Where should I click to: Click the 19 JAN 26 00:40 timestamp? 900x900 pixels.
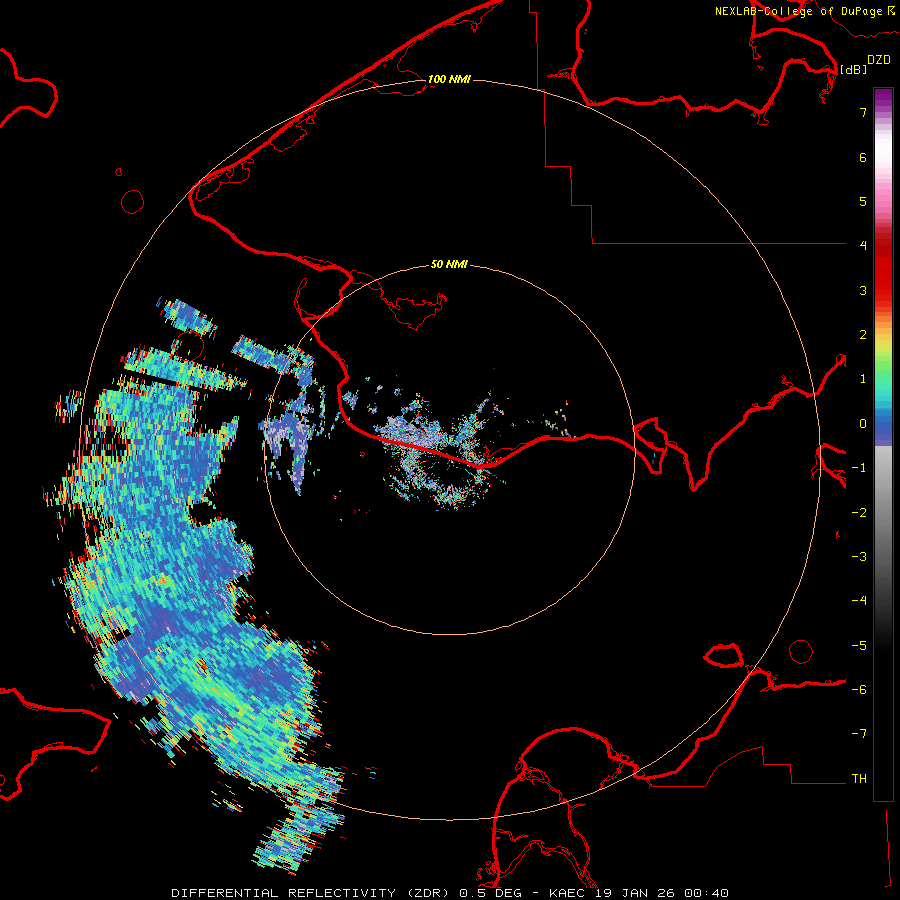tap(662, 893)
